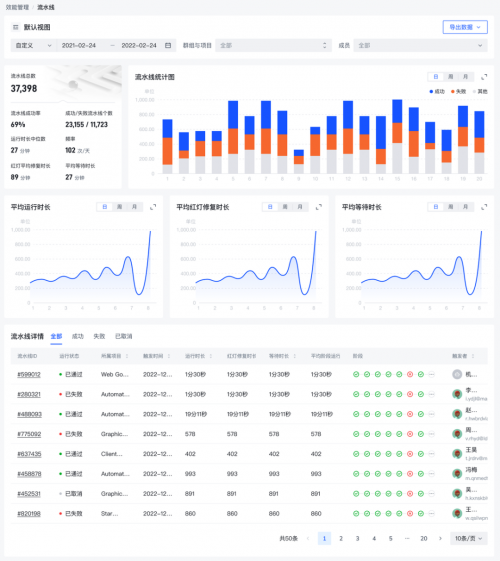Click the 默认视图 view icon
Screen dimensions: 500x561
pos(15,27)
